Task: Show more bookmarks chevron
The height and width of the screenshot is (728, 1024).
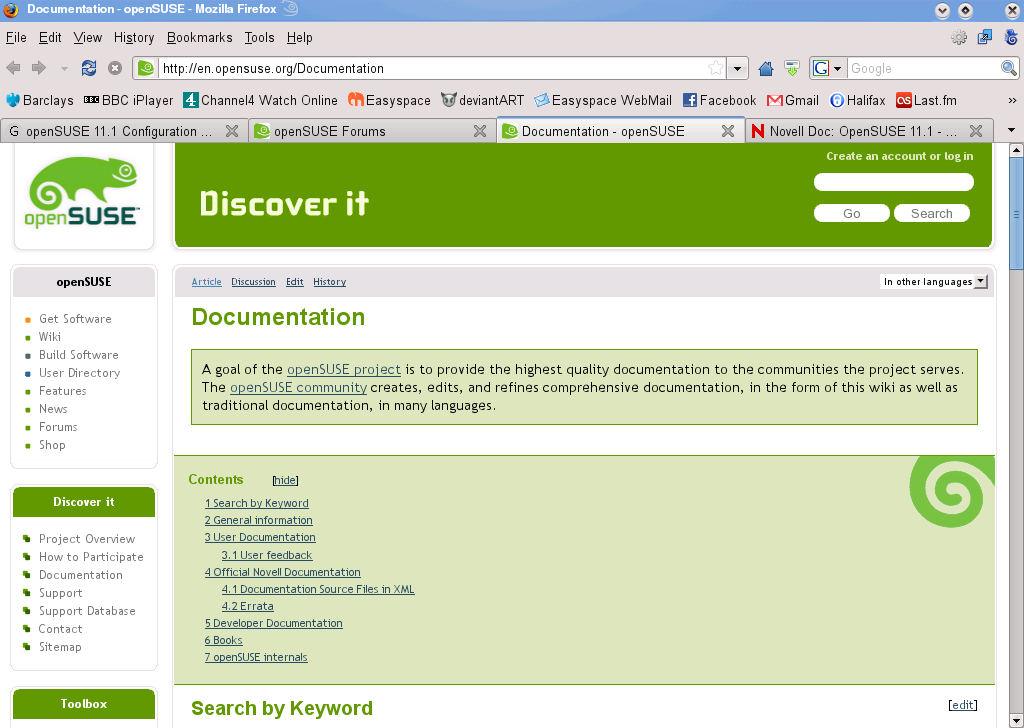Action: pos(1012,100)
